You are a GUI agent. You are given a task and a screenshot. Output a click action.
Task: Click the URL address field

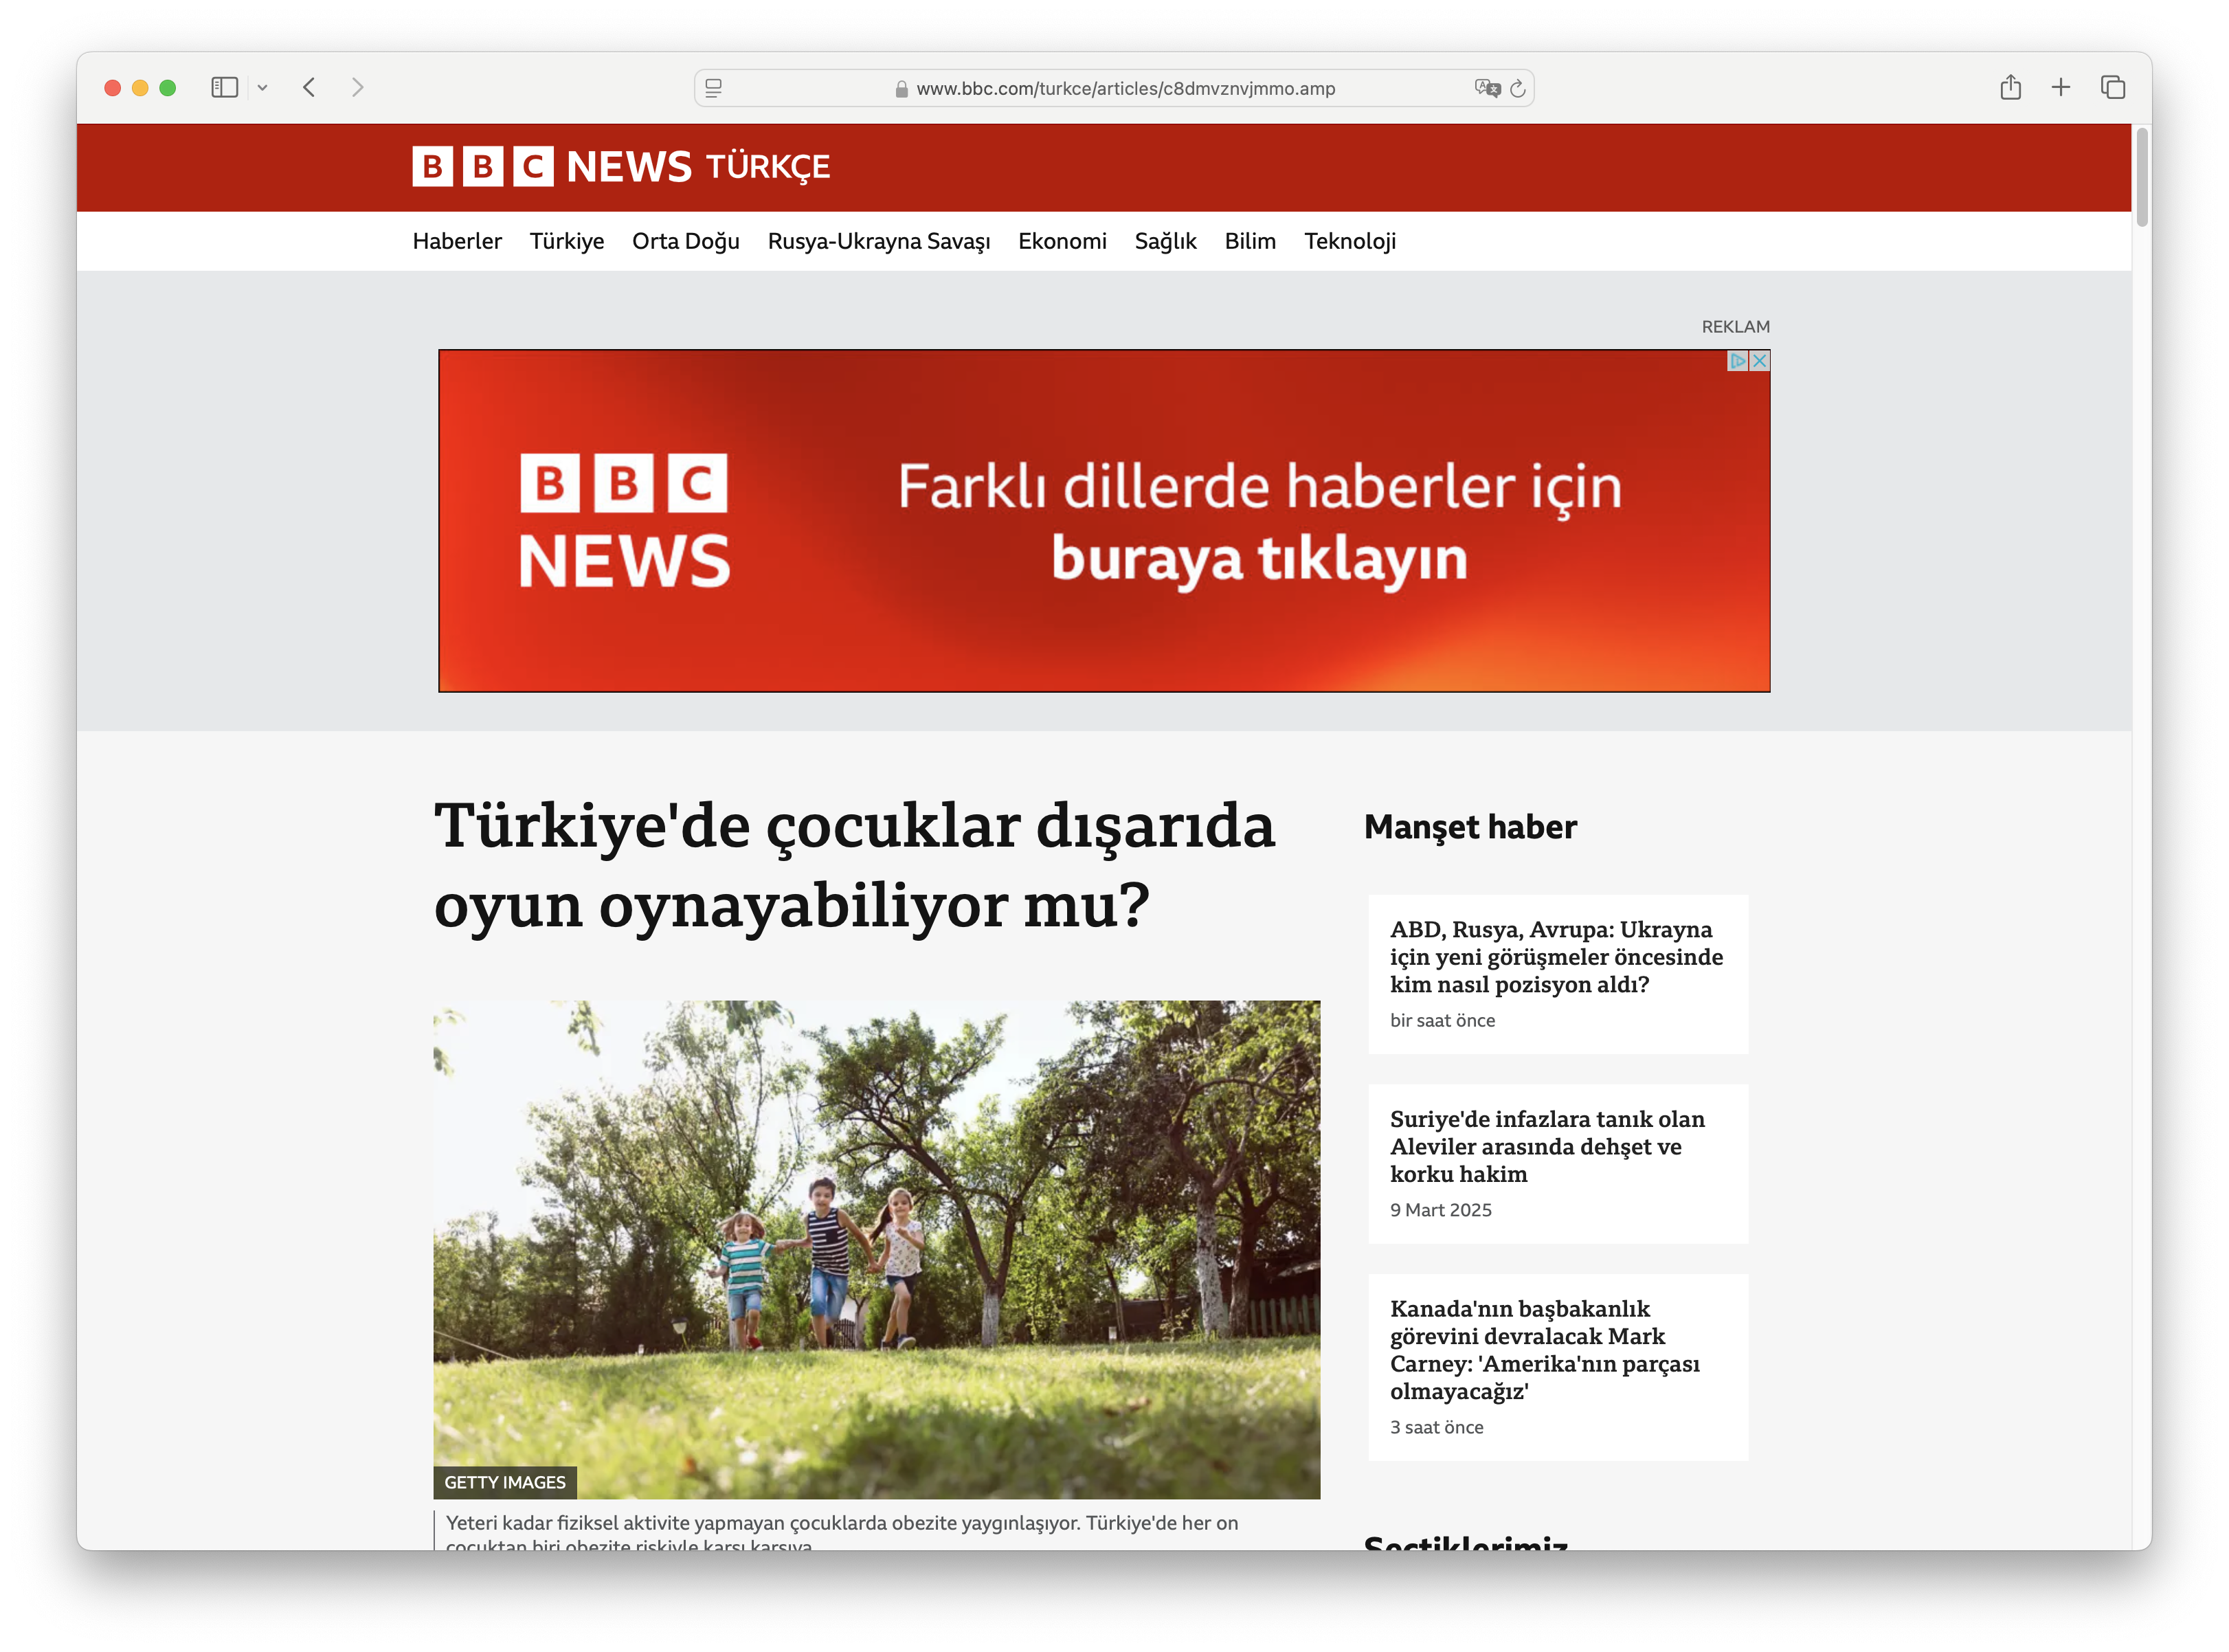pyautogui.click(x=1114, y=88)
